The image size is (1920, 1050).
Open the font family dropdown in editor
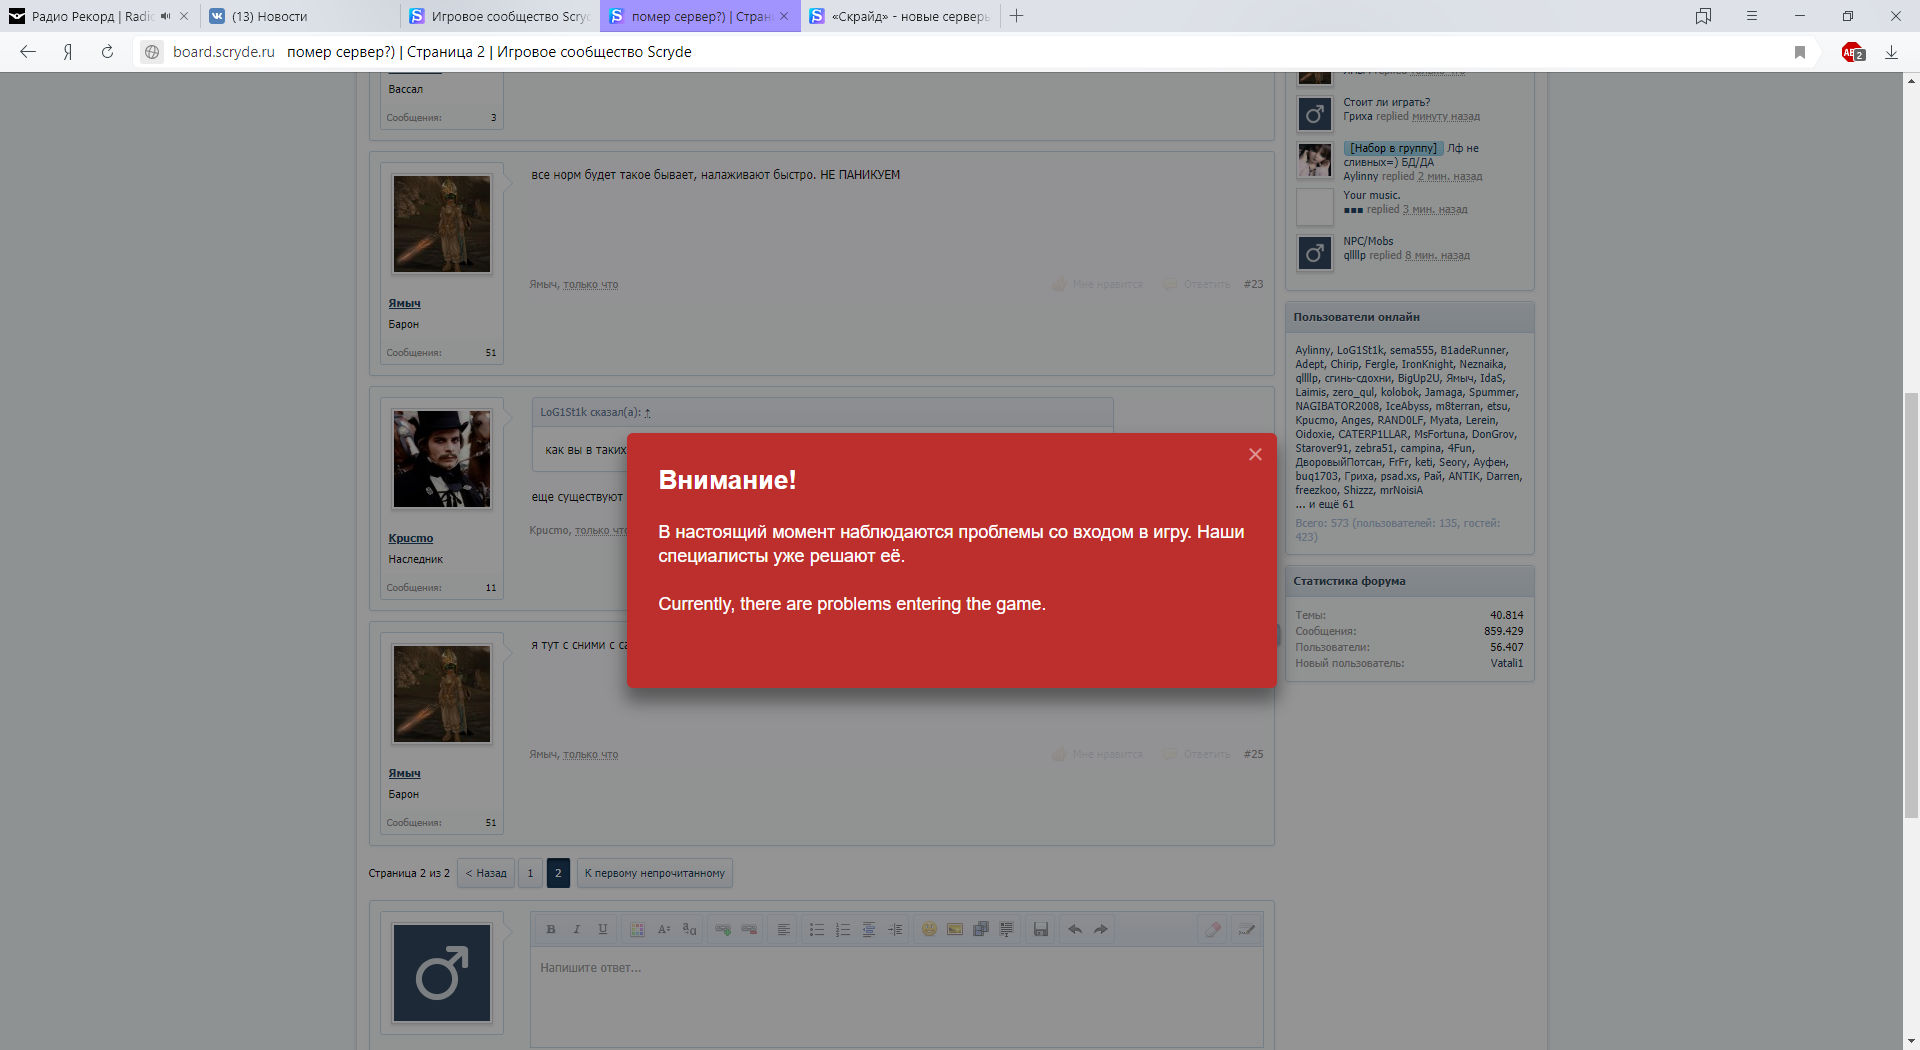click(x=690, y=930)
